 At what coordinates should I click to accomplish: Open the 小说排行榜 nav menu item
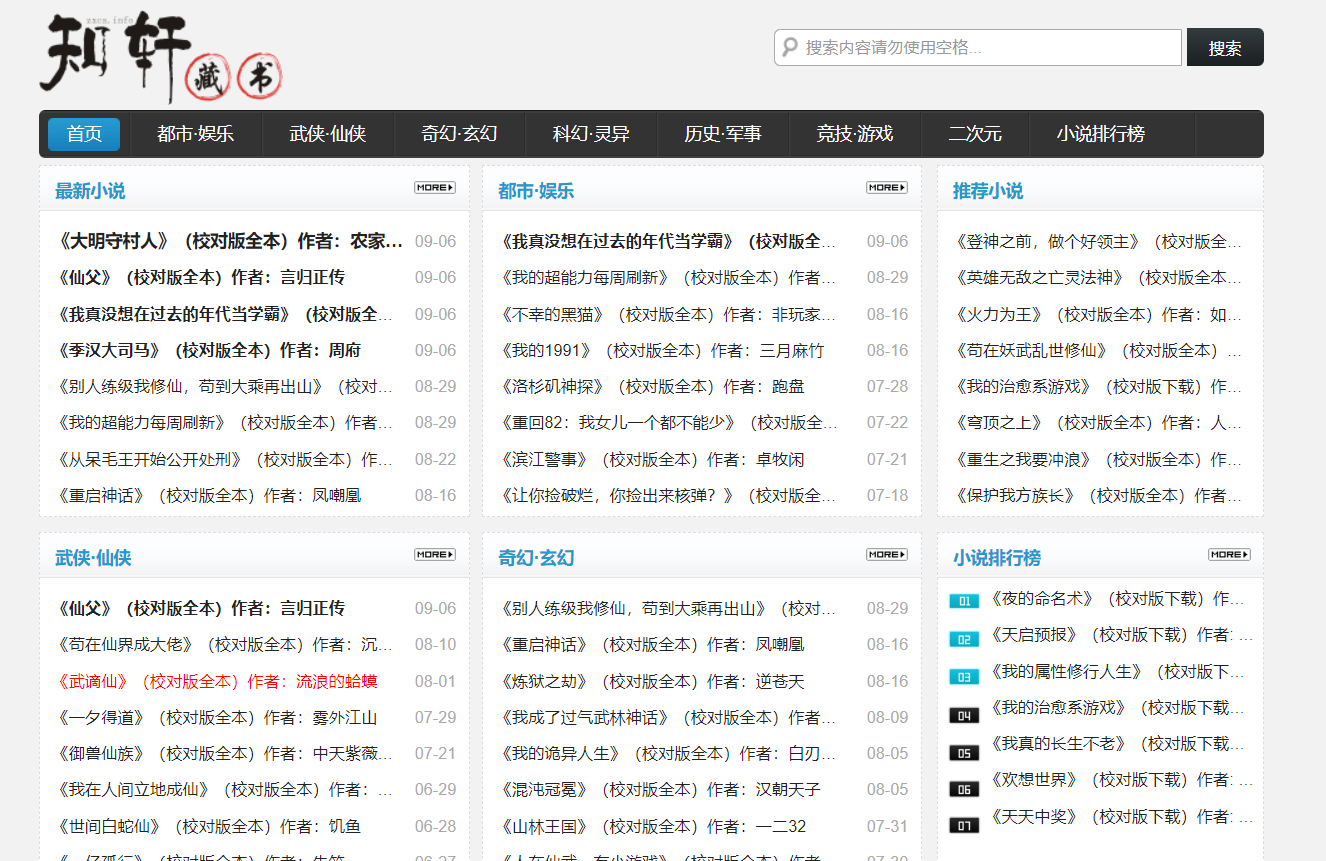(1101, 134)
